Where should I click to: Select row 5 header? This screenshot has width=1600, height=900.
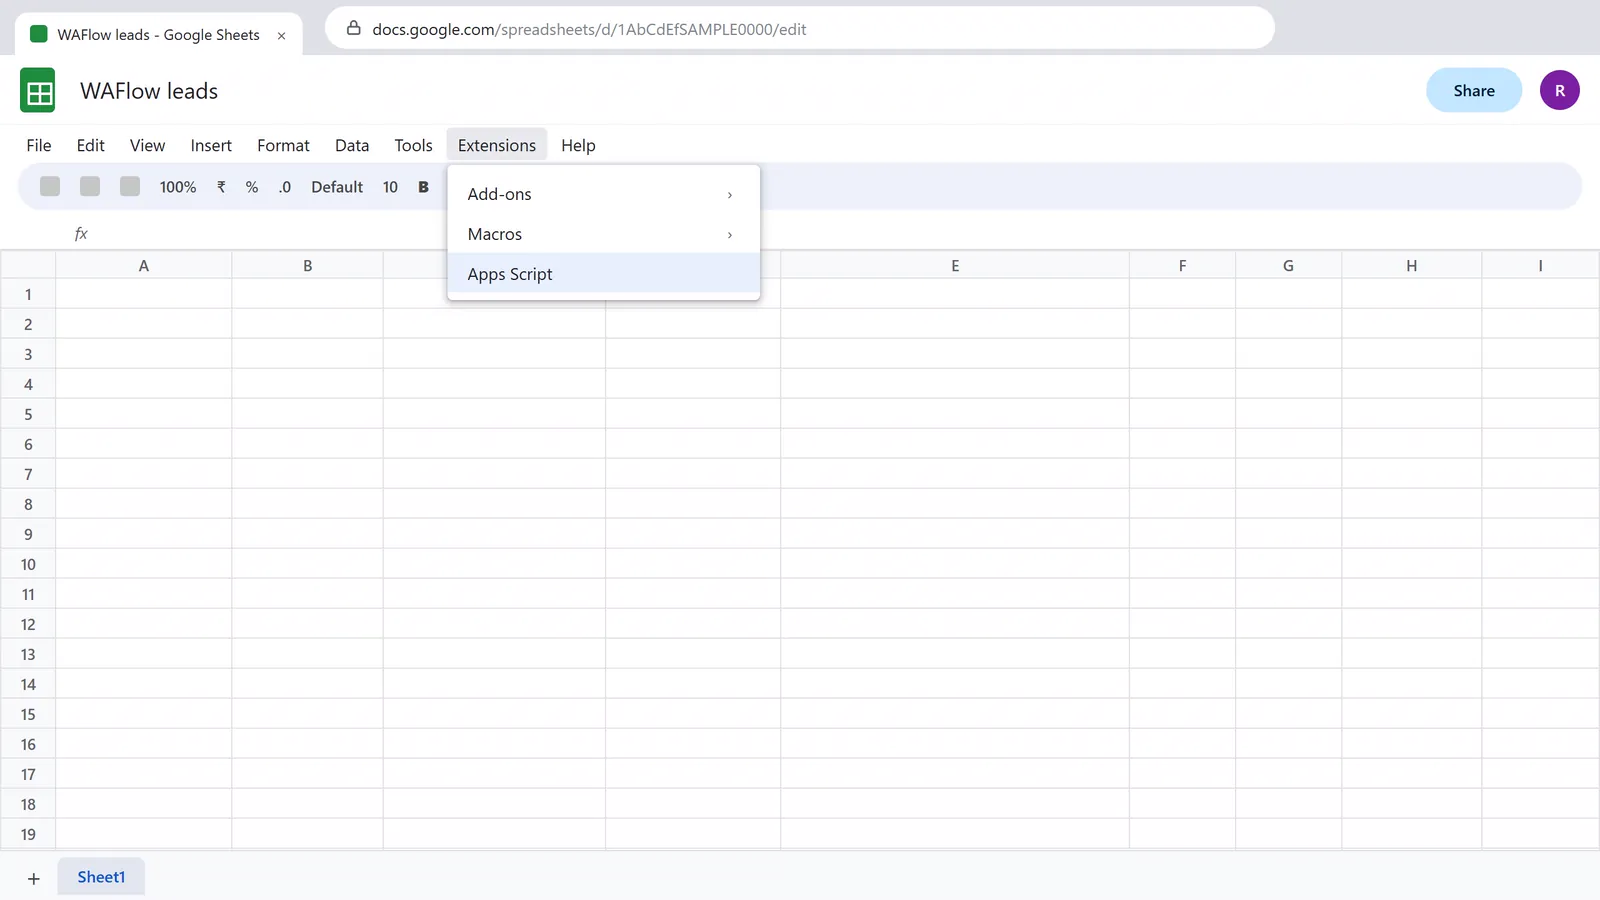pyautogui.click(x=28, y=414)
